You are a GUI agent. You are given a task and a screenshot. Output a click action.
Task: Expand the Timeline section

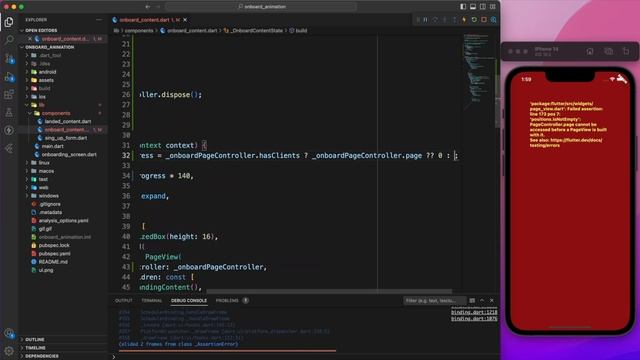click(35, 348)
